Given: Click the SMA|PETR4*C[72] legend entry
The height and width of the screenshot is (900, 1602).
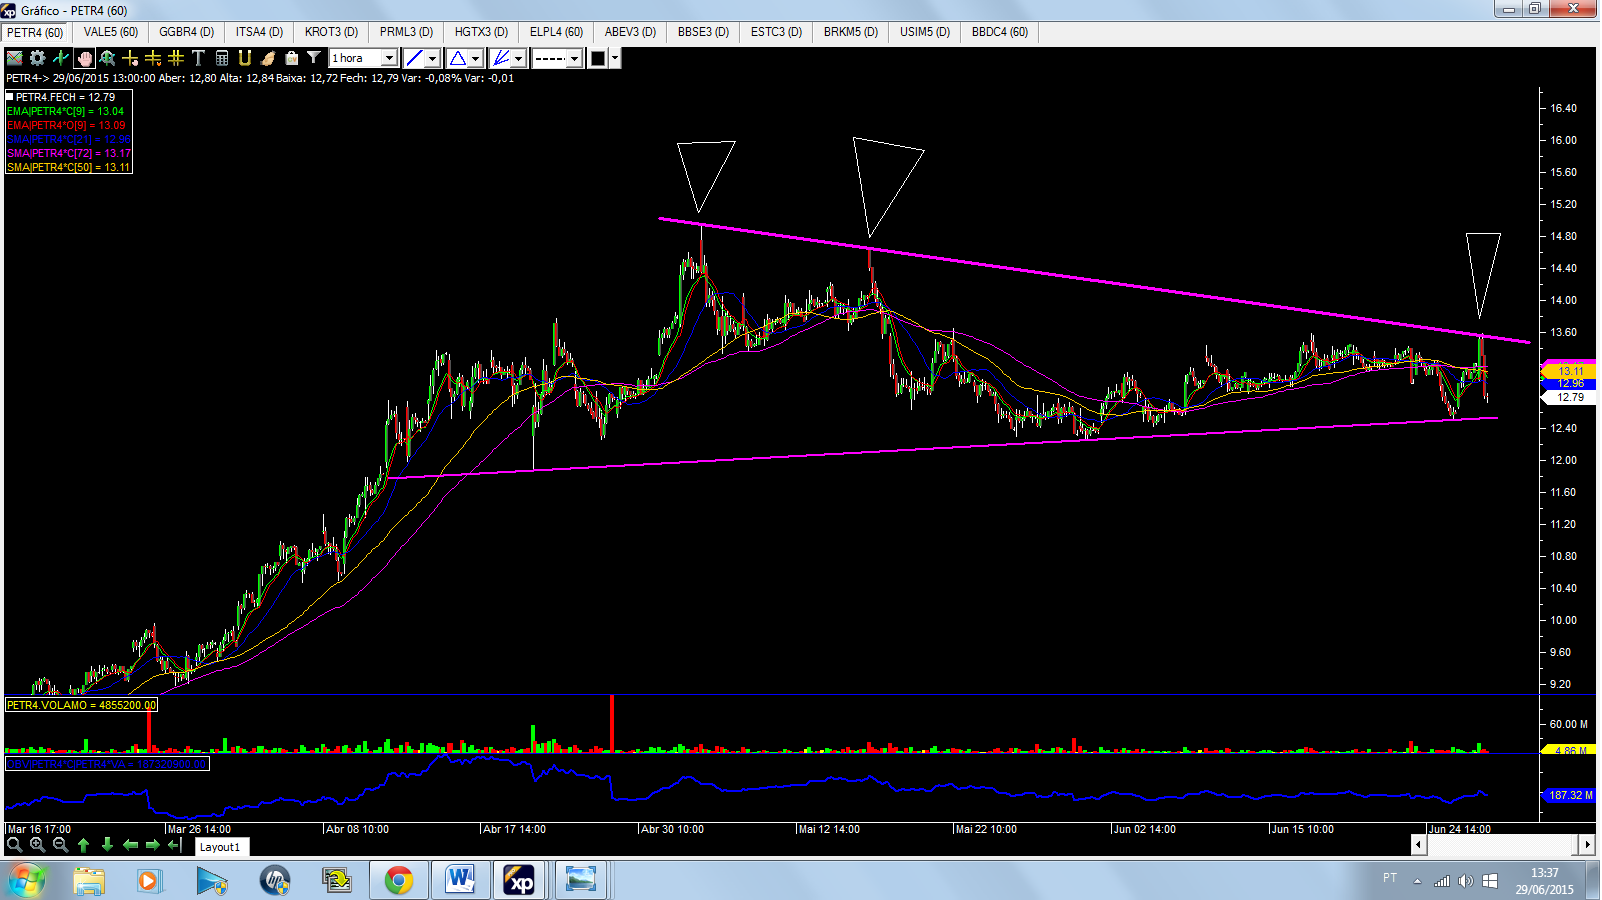Looking at the screenshot, I should point(69,153).
